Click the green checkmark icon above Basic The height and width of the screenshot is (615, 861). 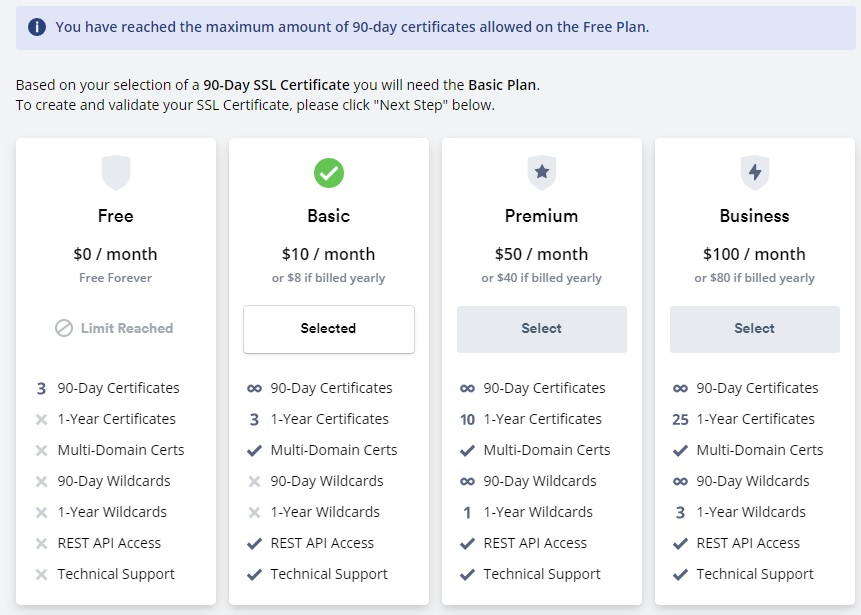[329, 173]
